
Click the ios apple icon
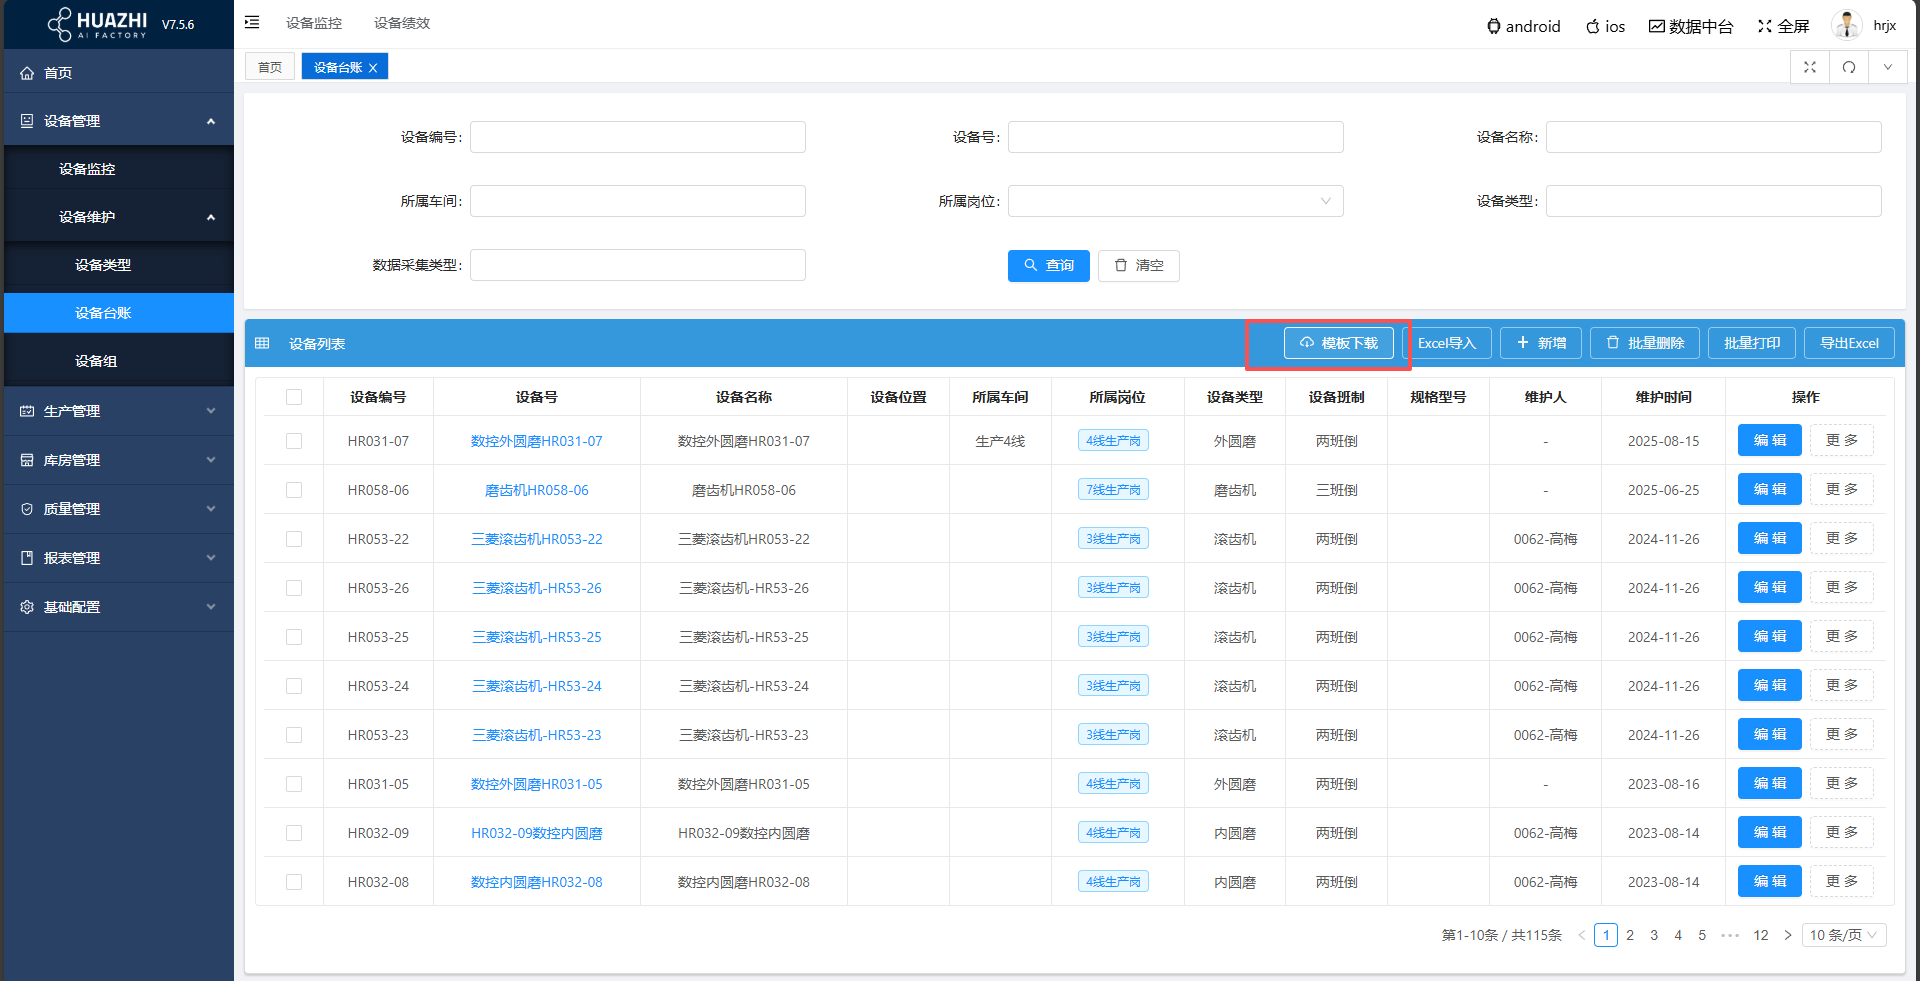(1592, 27)
